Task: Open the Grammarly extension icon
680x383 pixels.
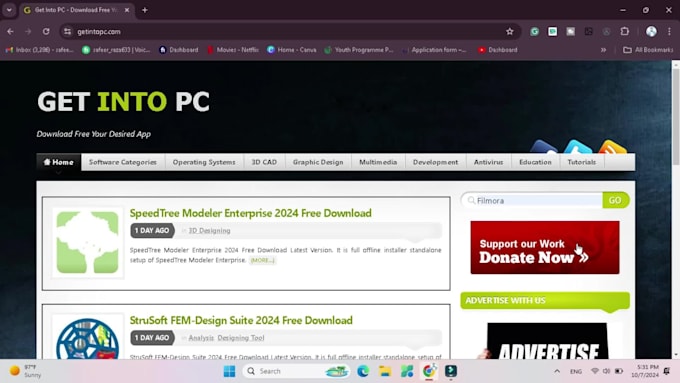Action: coord(535,32)
